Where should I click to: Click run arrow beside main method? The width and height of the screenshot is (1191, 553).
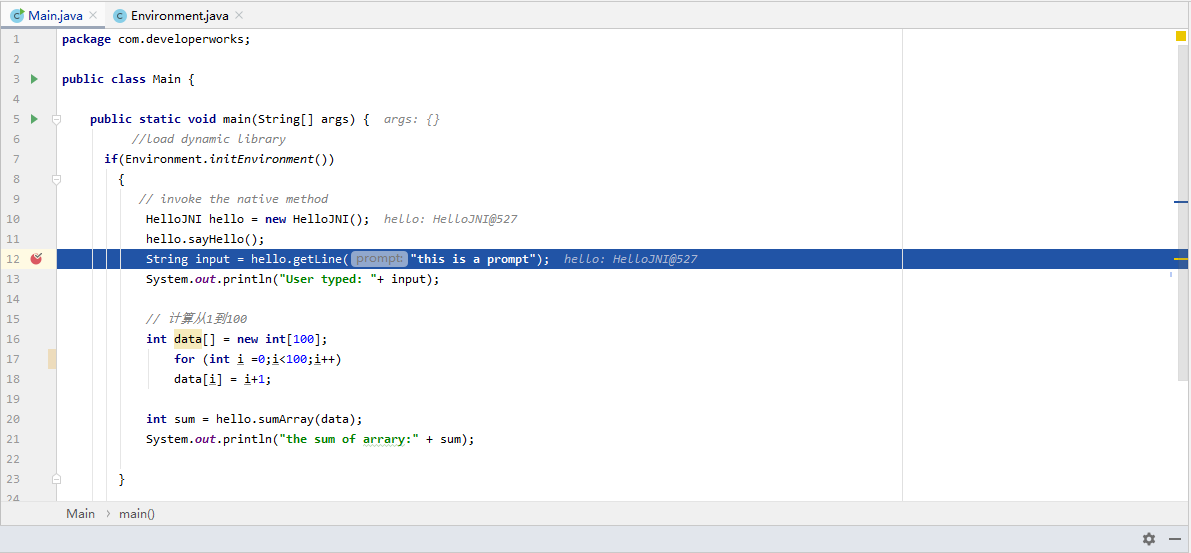(33, 119)
